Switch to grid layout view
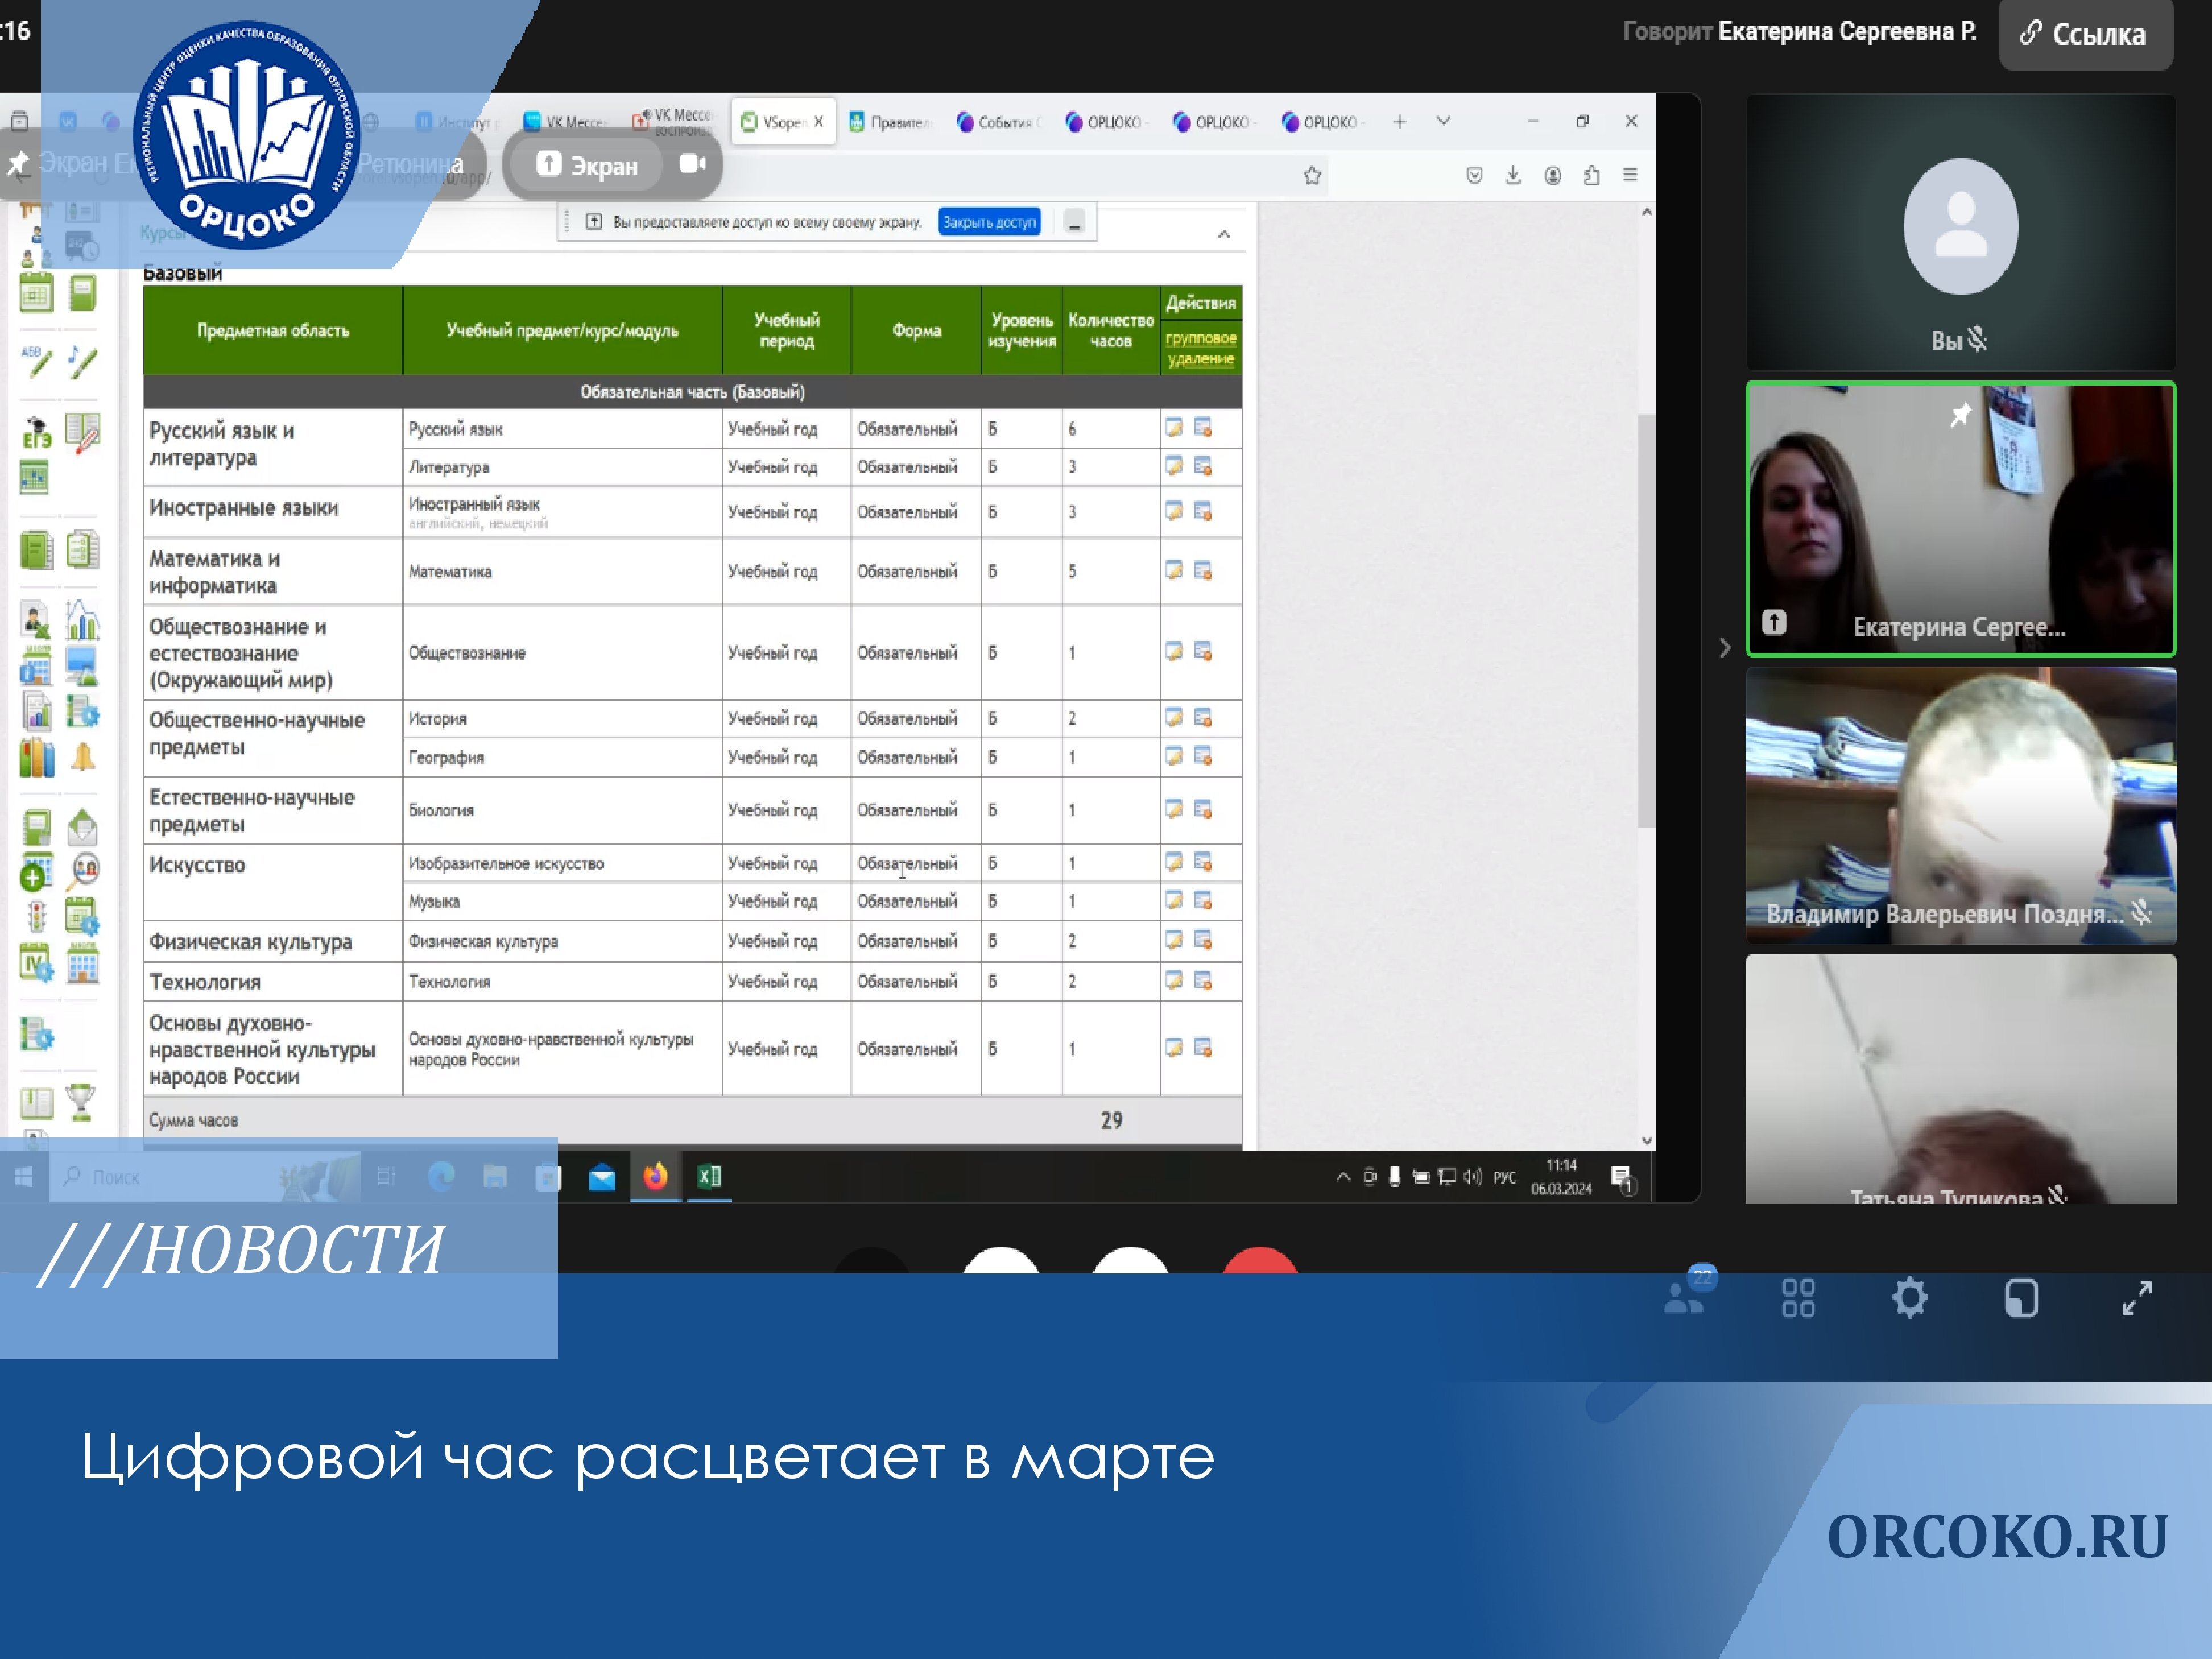Image resolution: width=2212 pixels, height=1659 pixels. 1798,1298
